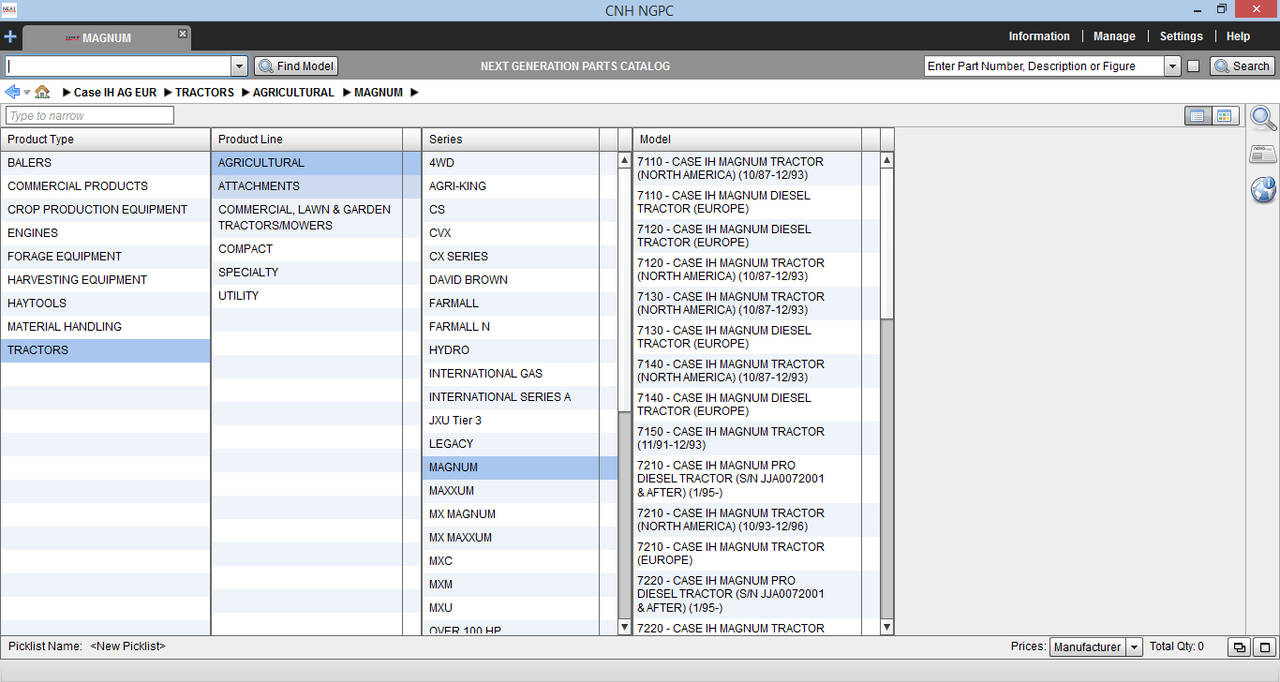The height and width of the screenshot is (682, 1280).
Task: Click the Model column header
Action: [x=746, y=140]
